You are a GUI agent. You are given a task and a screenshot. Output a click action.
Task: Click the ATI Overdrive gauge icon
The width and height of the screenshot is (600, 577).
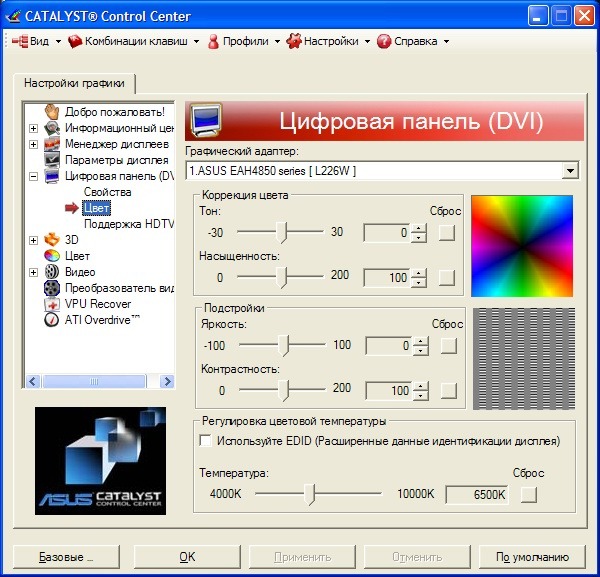[52, 319]
